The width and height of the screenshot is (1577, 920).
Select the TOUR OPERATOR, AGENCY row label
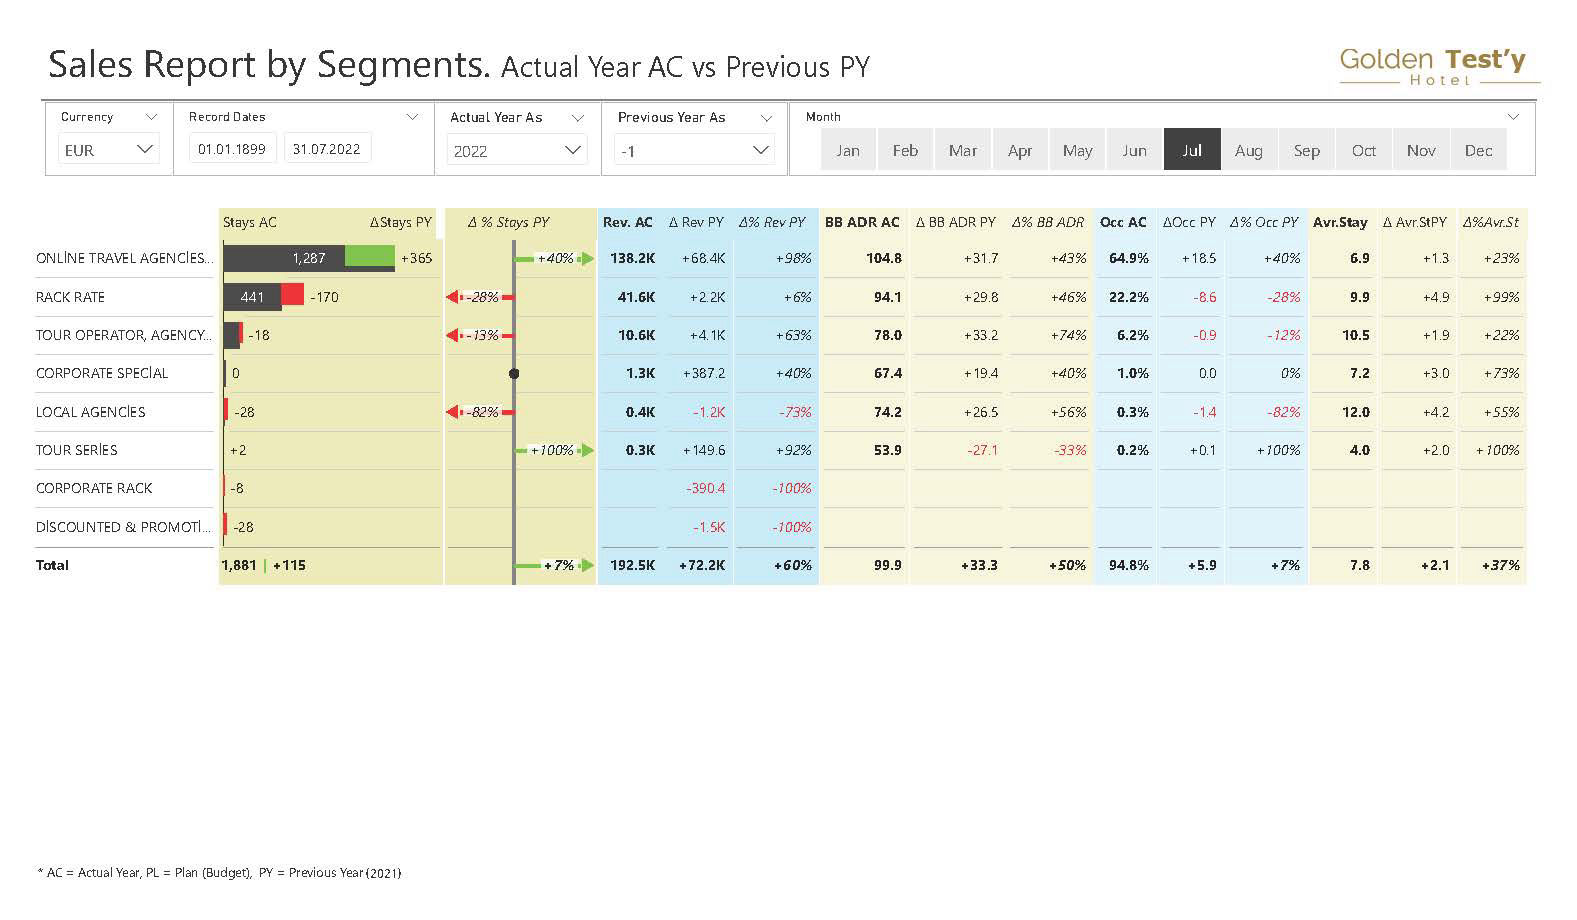coord(124,335)
